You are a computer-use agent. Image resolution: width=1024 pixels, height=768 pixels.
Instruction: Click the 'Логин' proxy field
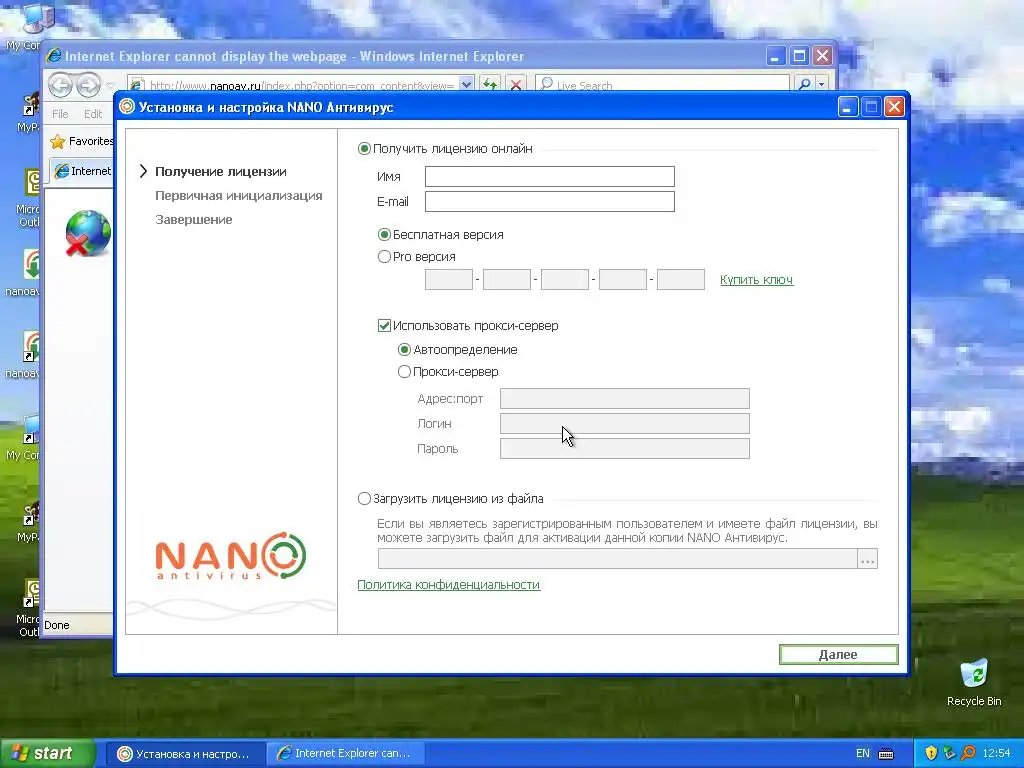click(624, 423)
